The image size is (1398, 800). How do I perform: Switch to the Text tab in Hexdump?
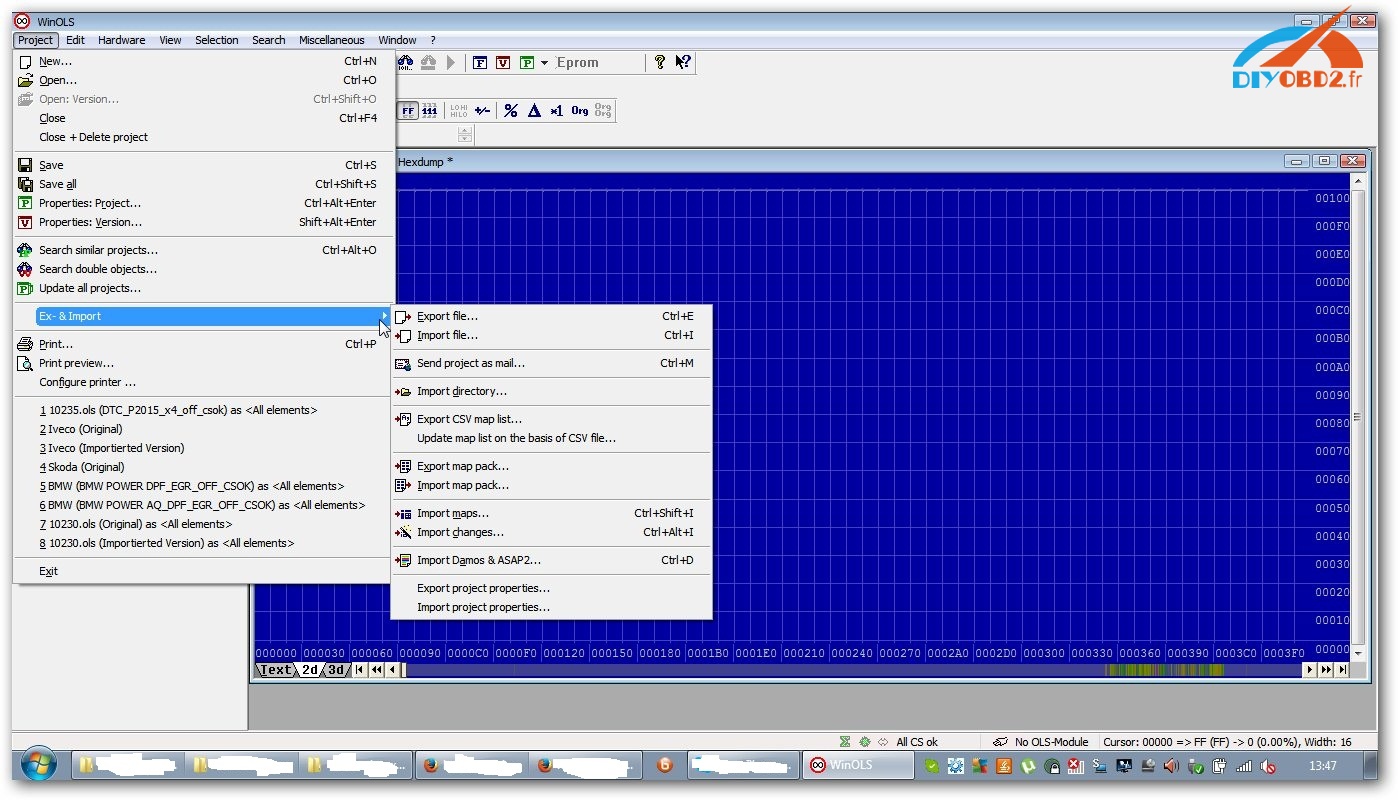276,670
